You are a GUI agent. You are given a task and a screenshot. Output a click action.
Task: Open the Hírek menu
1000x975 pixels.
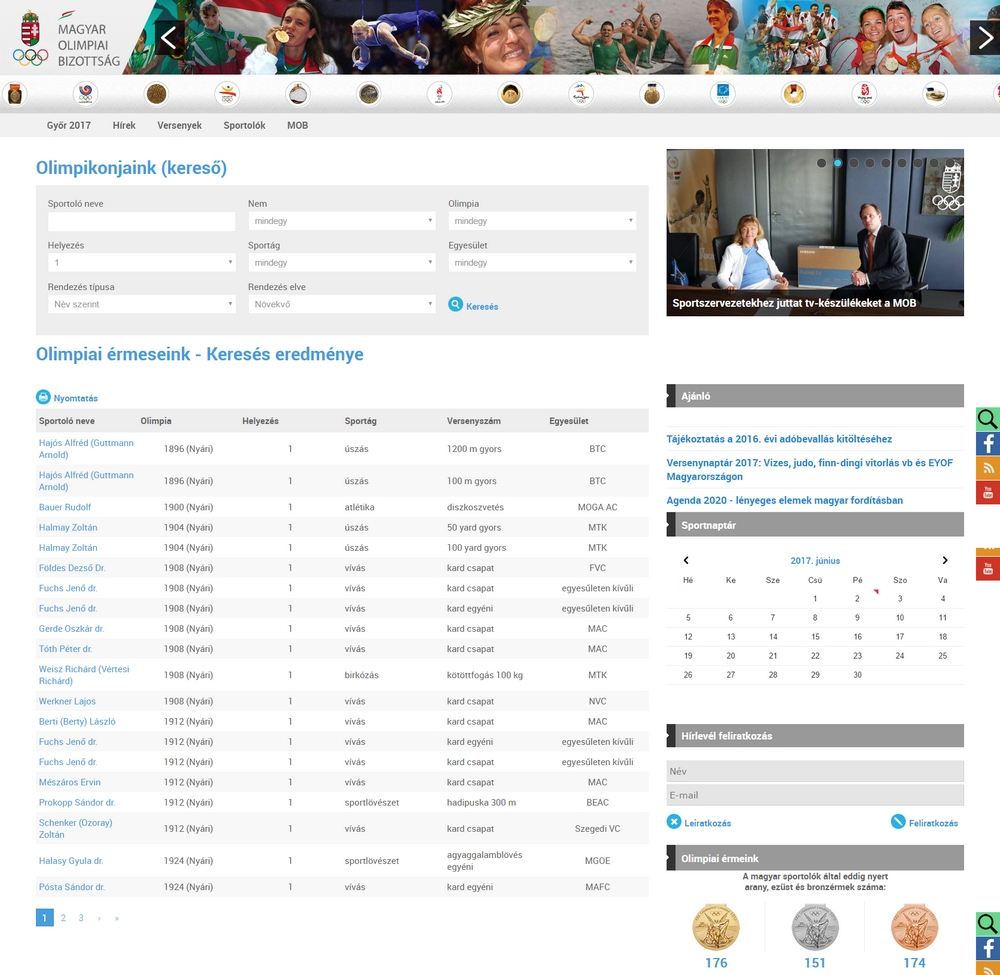[x=124, y=126]
